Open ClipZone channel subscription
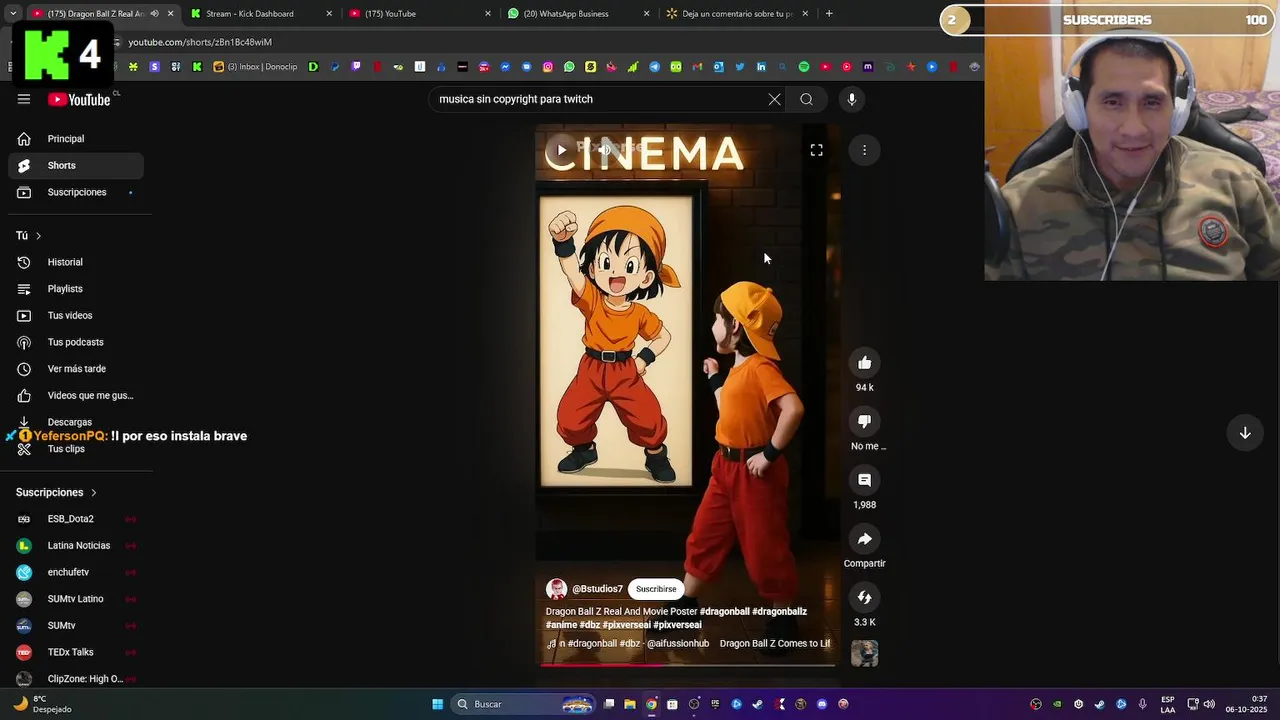1280x720 pixels. pos(76,679)
